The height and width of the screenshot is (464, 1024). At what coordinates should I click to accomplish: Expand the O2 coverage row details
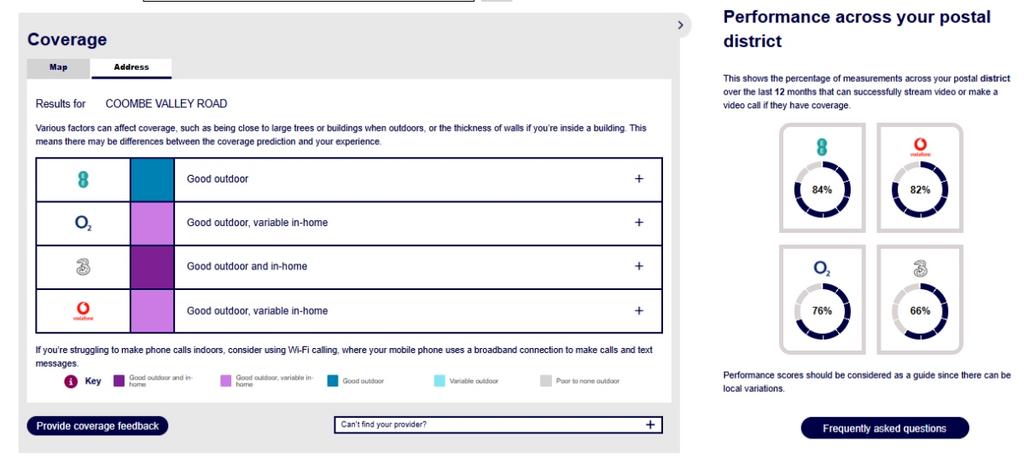tap(639, 223)
